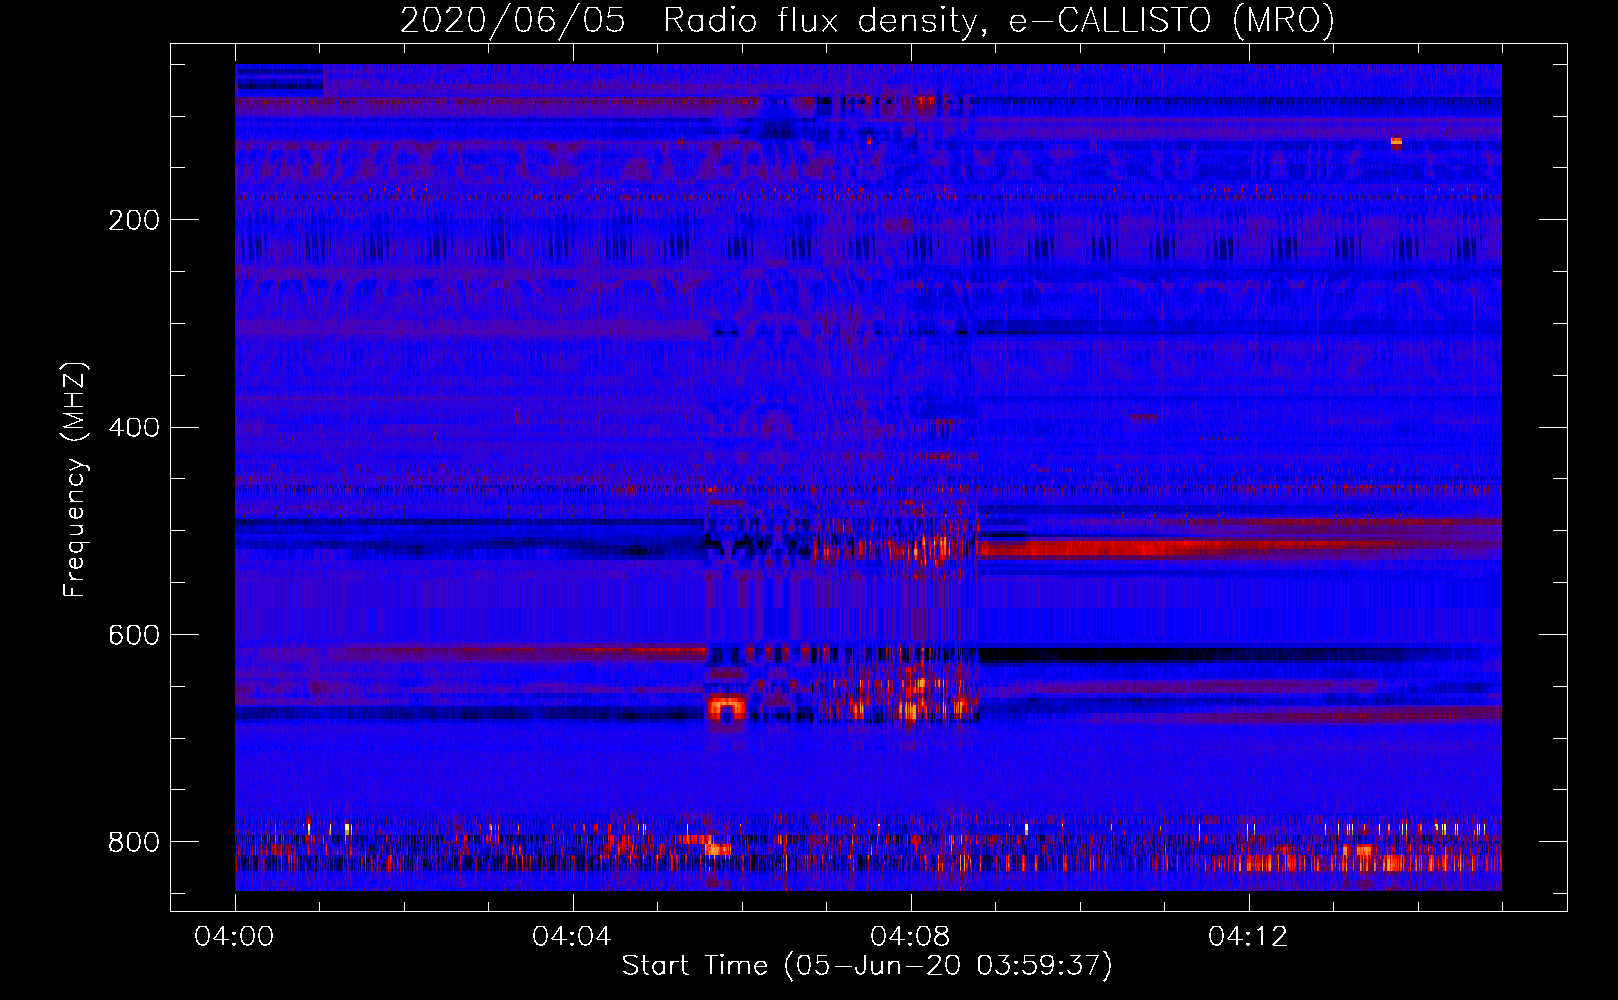Click the 04:12 time tick label
Viewport: 1618px width, 1000px height.
tap(1248, 937)
